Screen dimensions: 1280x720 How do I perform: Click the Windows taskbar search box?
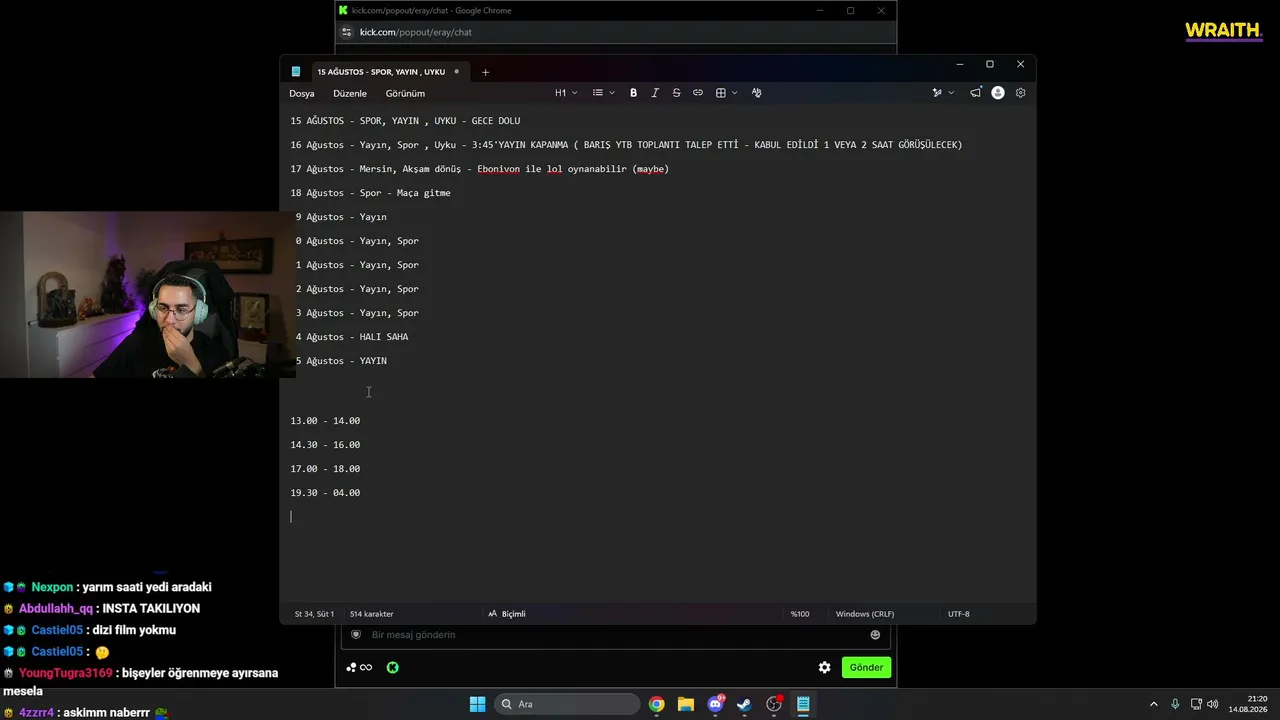567,704
